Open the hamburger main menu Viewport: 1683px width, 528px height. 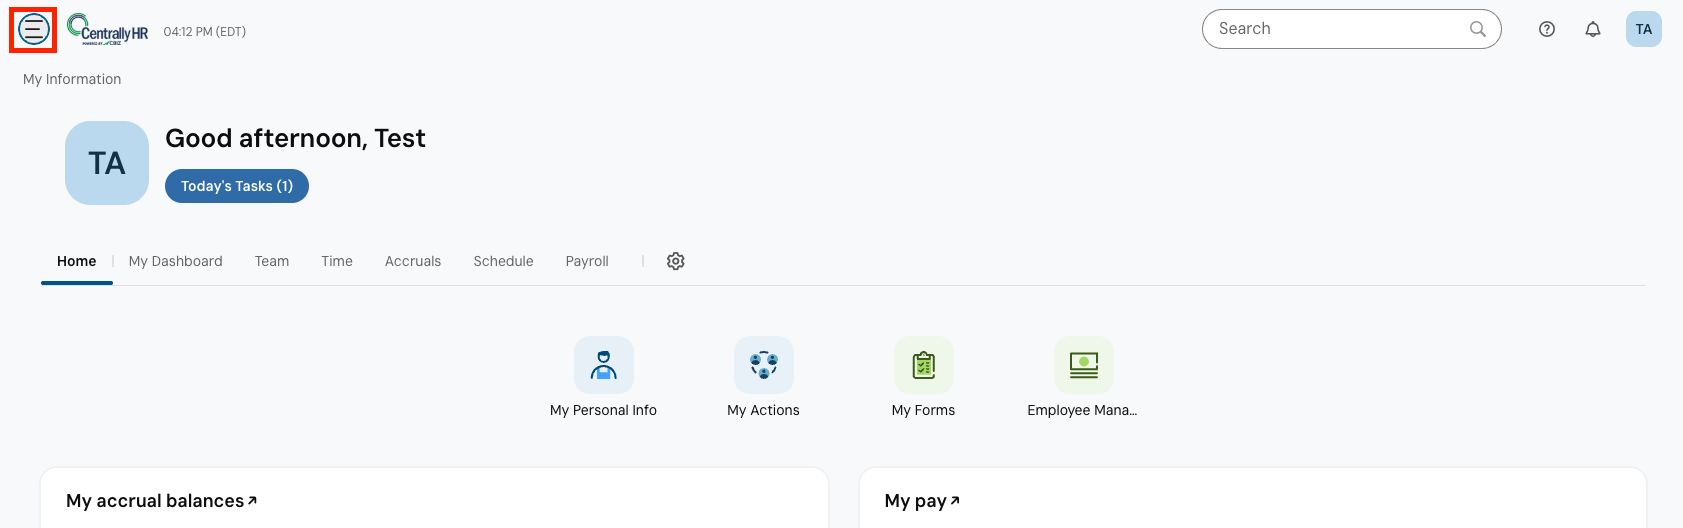[x=33, y=29]
